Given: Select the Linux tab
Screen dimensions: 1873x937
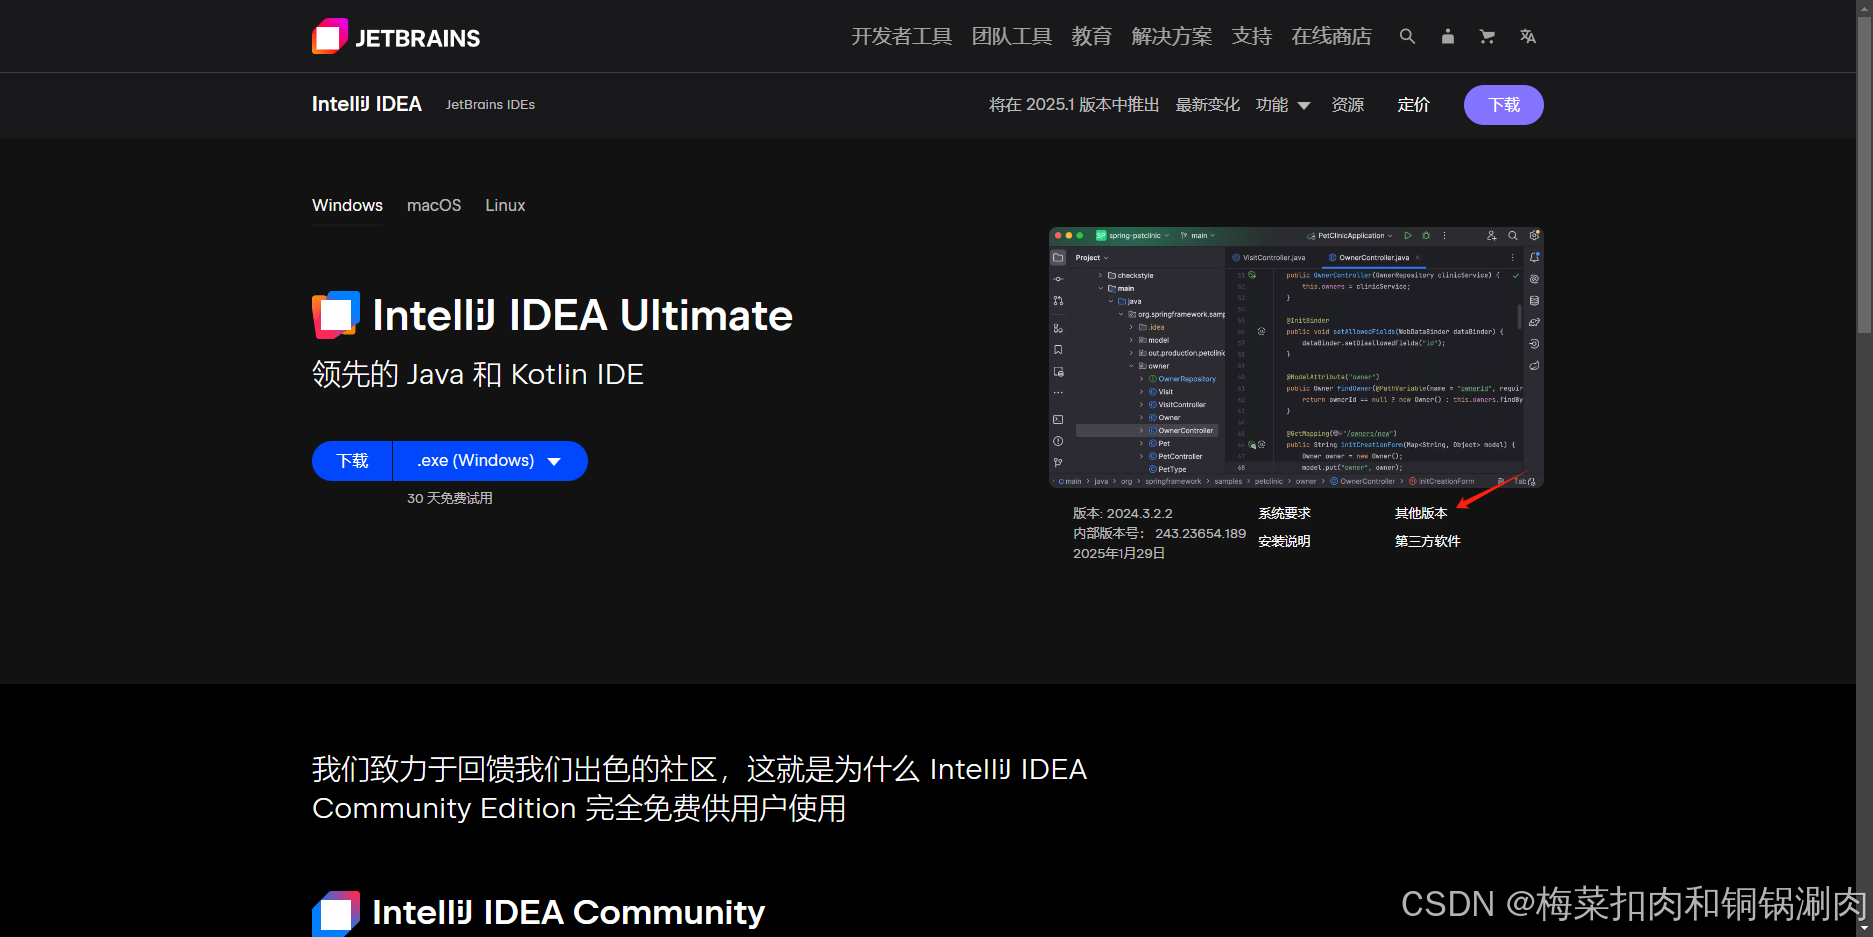Looking at the screenshot, I should pyautogui.click(x=505, y=205).
